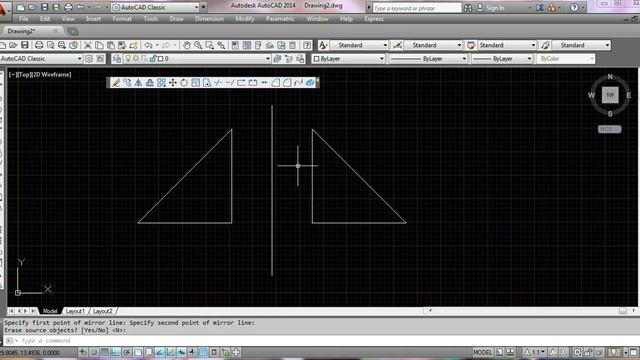640x360 pixels.
Task: Click the Save icon in the Standard toolbar
Action: (x=25, y=45)
